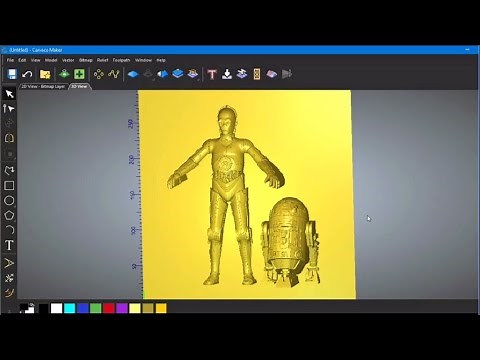The width and height of the screenshot is (480, 360).
Task: Pick the red colour swatch
Action: (x=109, y=308)
